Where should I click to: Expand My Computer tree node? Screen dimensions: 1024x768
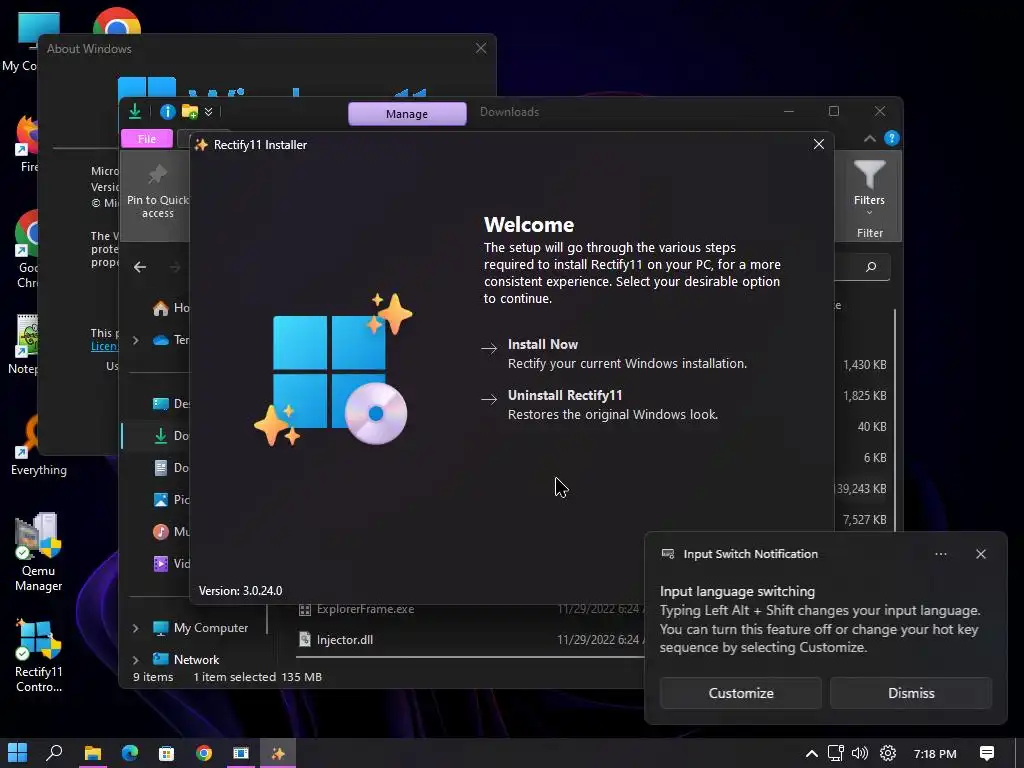click(x=135, y=628)
